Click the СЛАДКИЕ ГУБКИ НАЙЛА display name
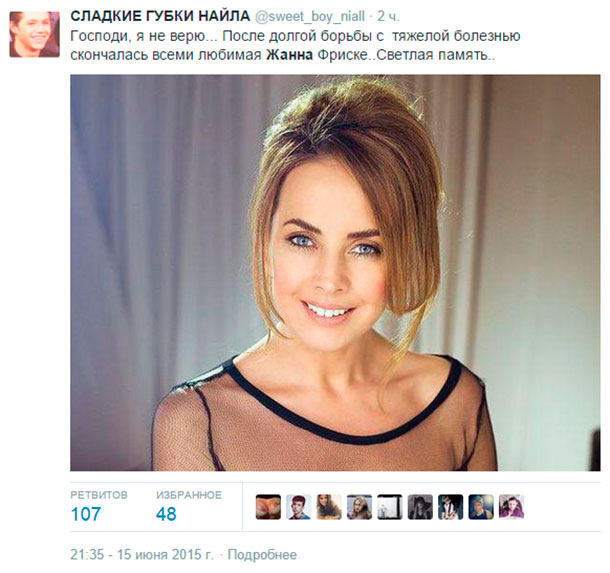Image resolution: width=610 pixels, height=573 pixels. (x=160, y=16)
